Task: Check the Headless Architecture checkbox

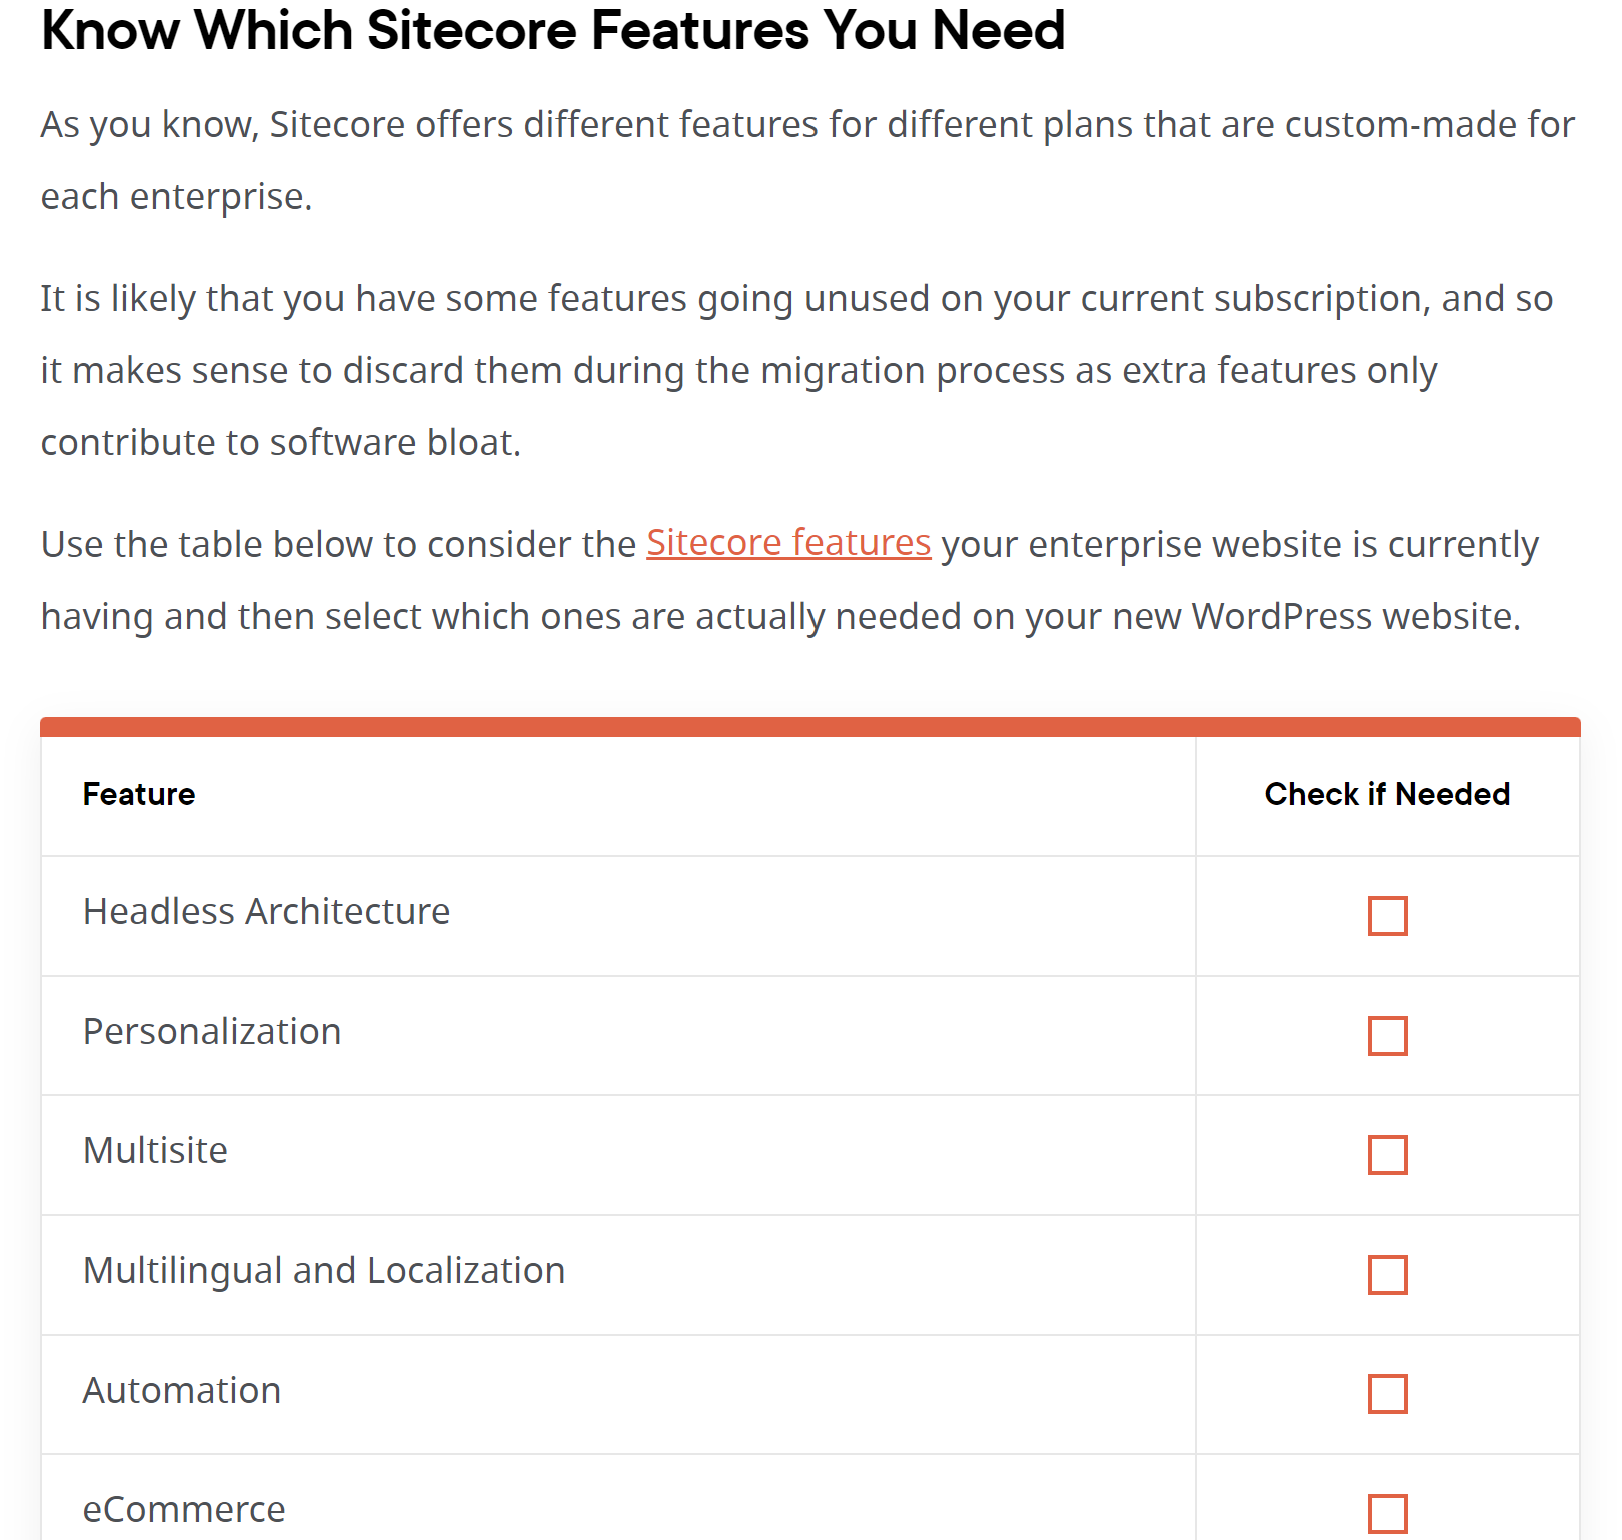Action: (1387, 916)
